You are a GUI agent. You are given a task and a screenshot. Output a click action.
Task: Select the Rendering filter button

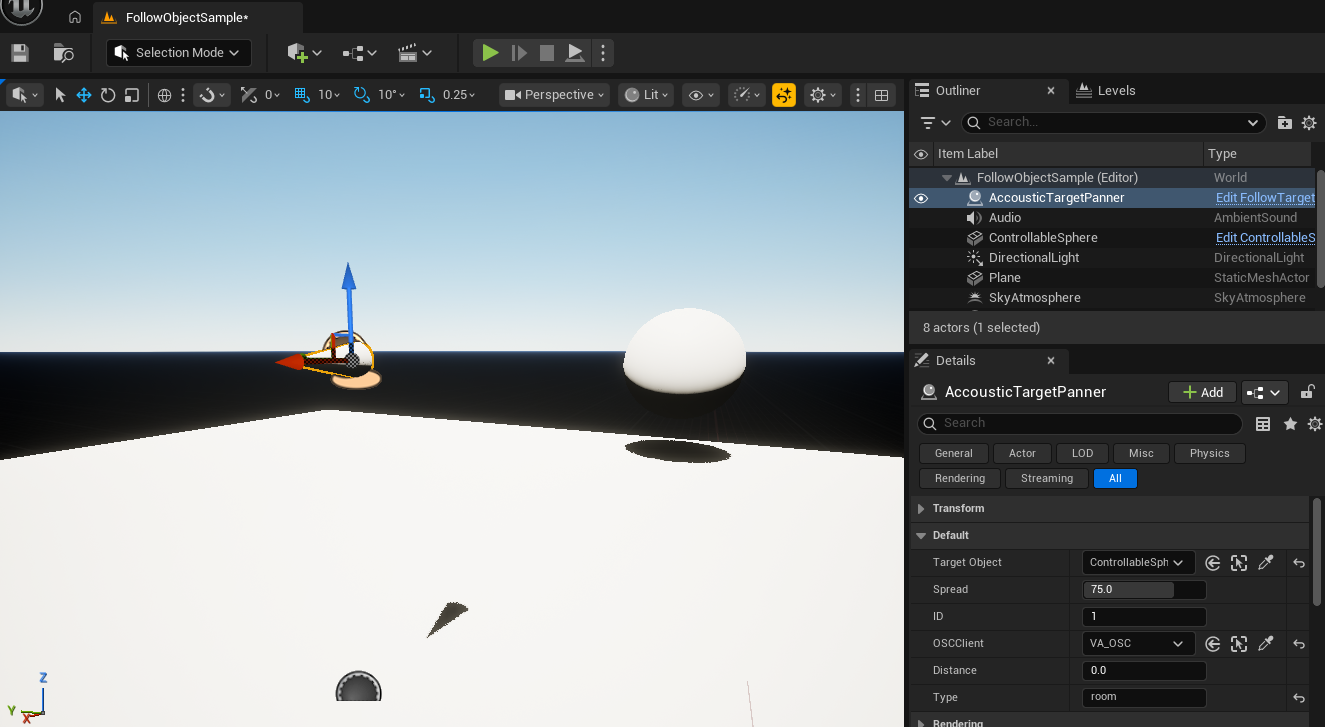[960, 478]
